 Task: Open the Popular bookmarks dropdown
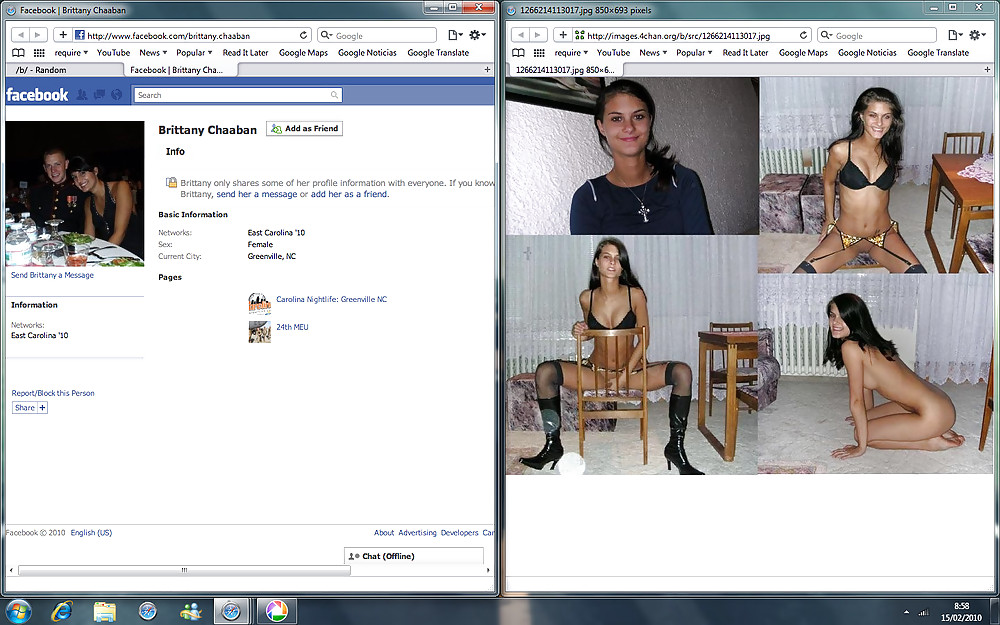pos(193,52)
